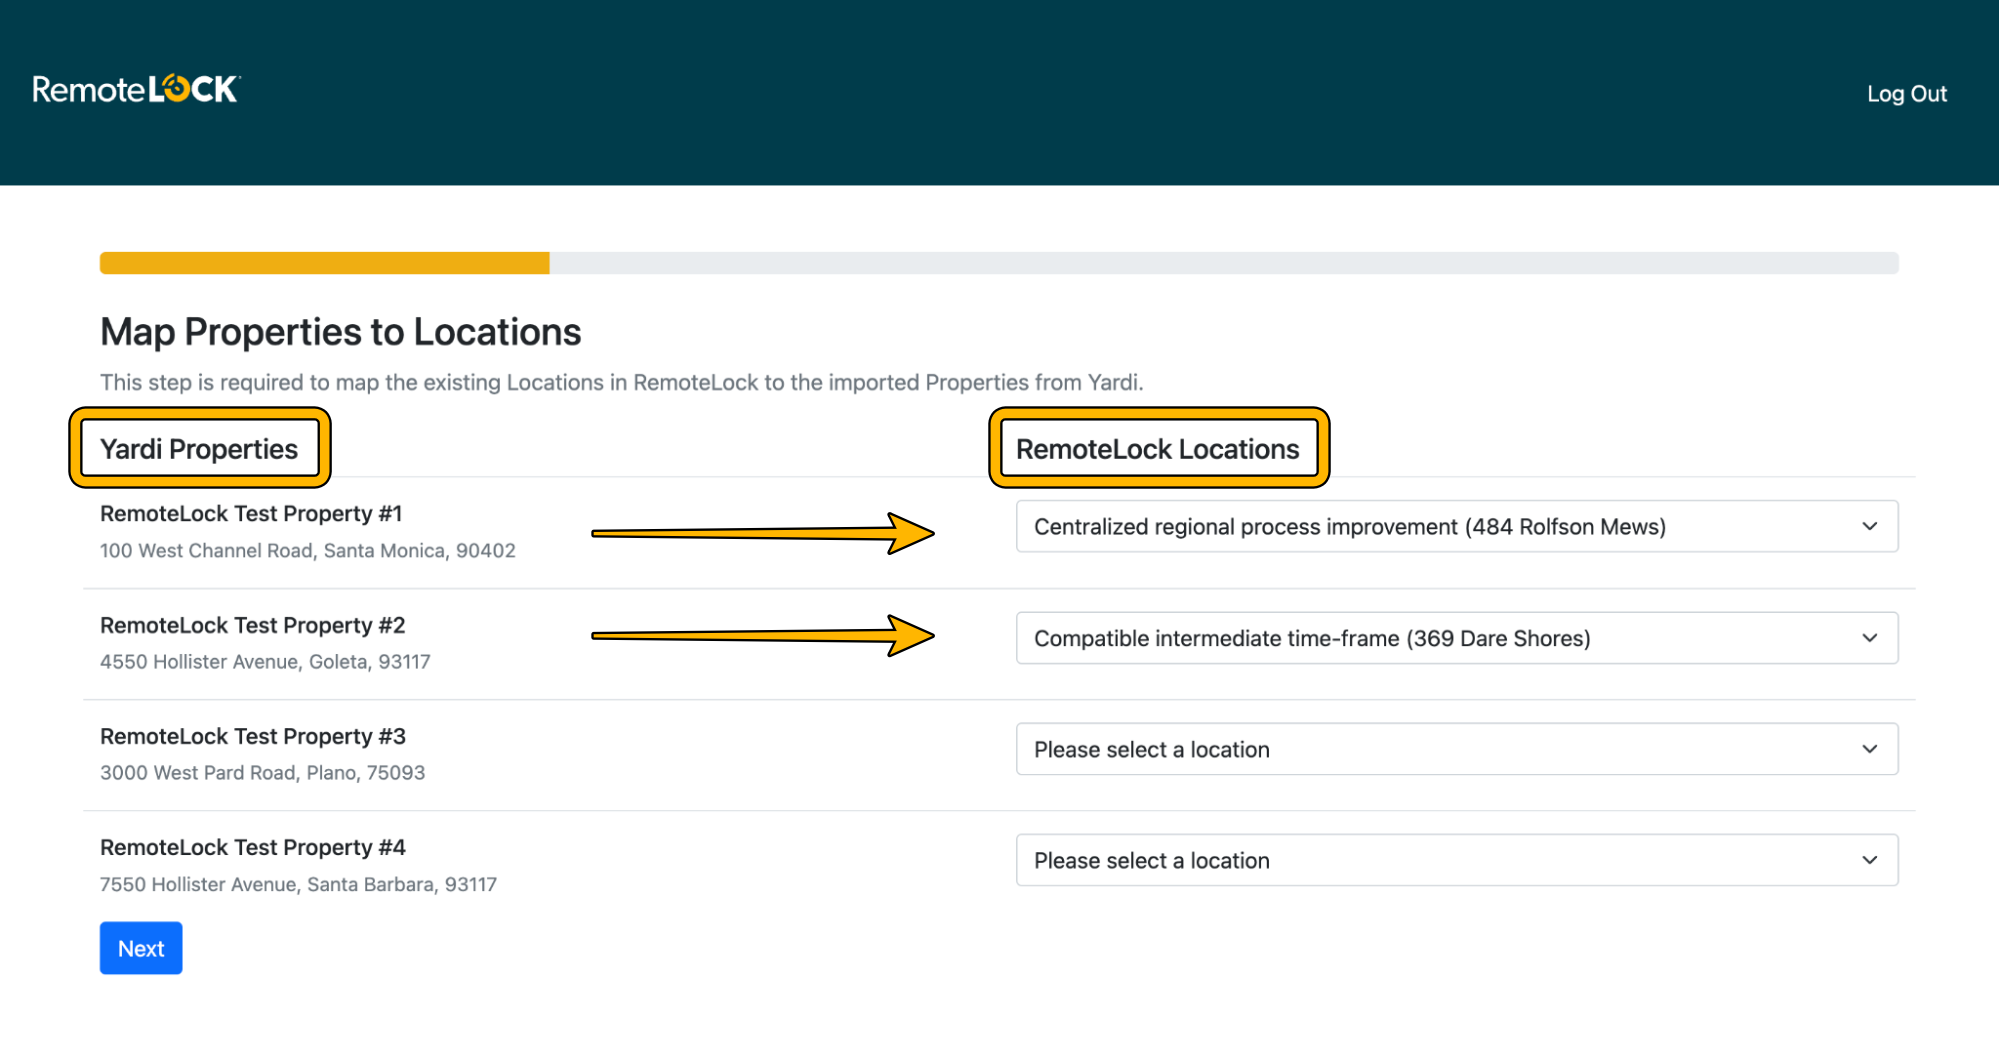Click the address under RemoteLock Test Property #3
The height and width of the screenshot is (1061, 1999).
tap(262, 772)
